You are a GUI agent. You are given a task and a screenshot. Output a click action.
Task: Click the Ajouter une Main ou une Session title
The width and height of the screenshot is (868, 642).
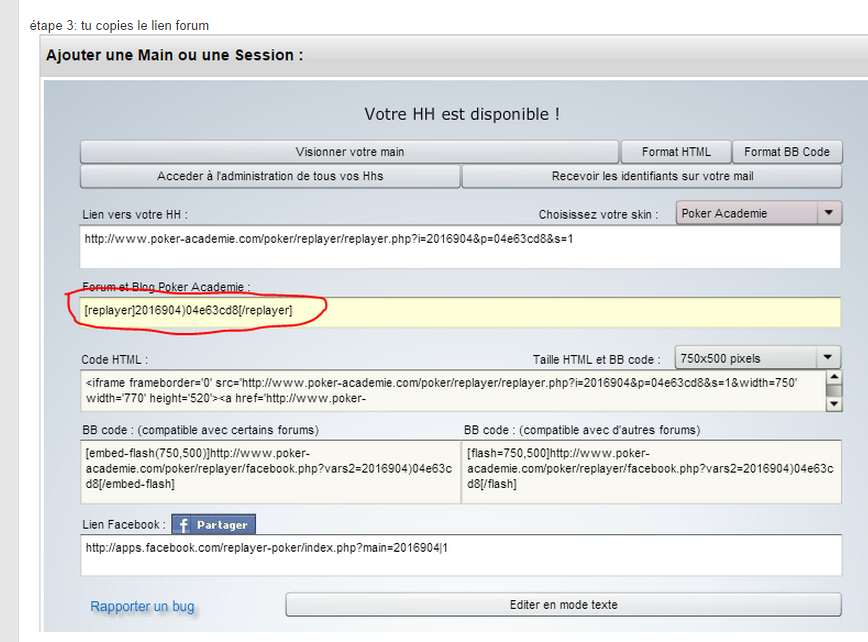pos(174,55)
